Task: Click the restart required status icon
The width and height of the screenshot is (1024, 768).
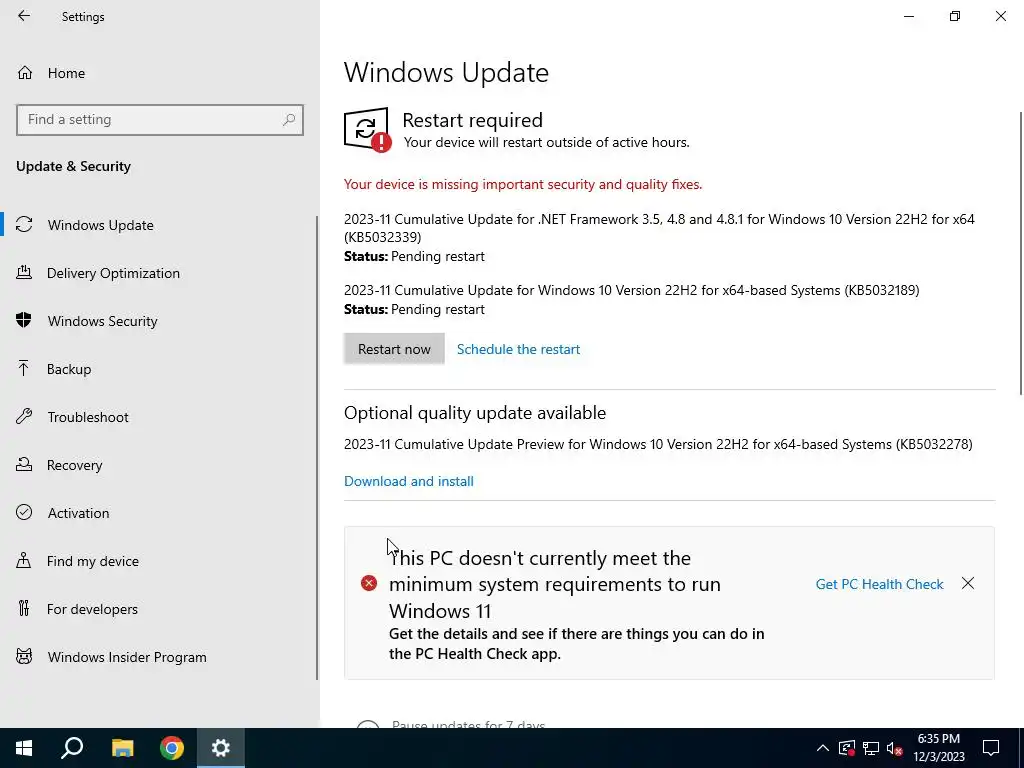Action: [x=368, y=130]
